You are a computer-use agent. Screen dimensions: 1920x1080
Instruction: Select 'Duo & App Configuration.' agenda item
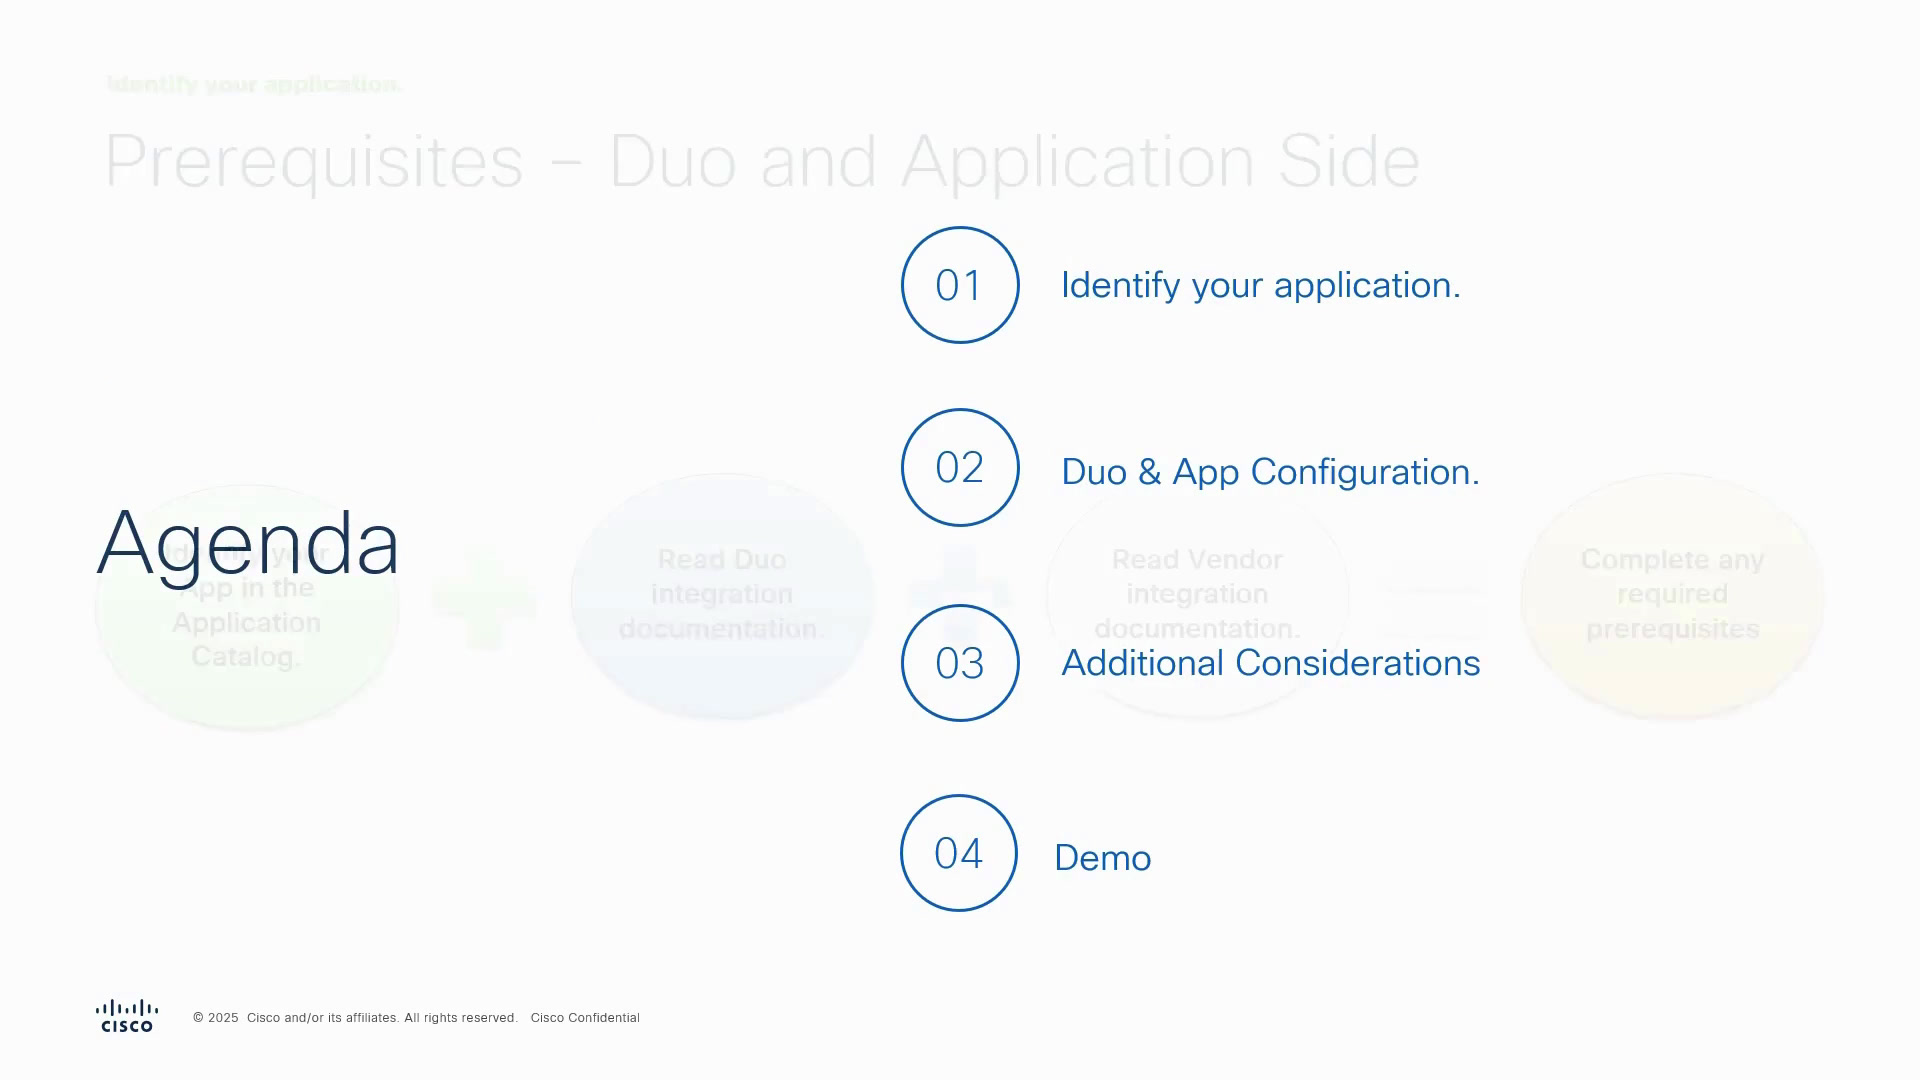[x=1270, y=472]
